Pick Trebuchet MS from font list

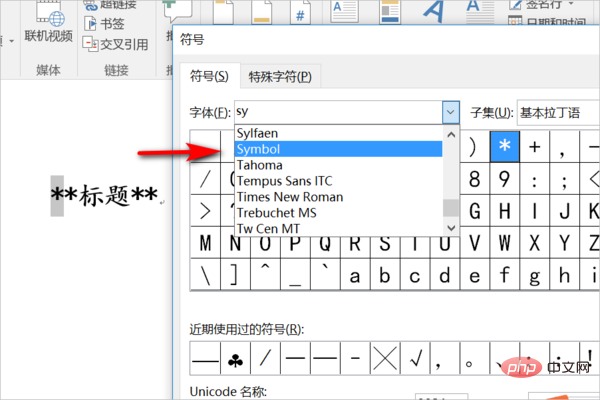278,213
